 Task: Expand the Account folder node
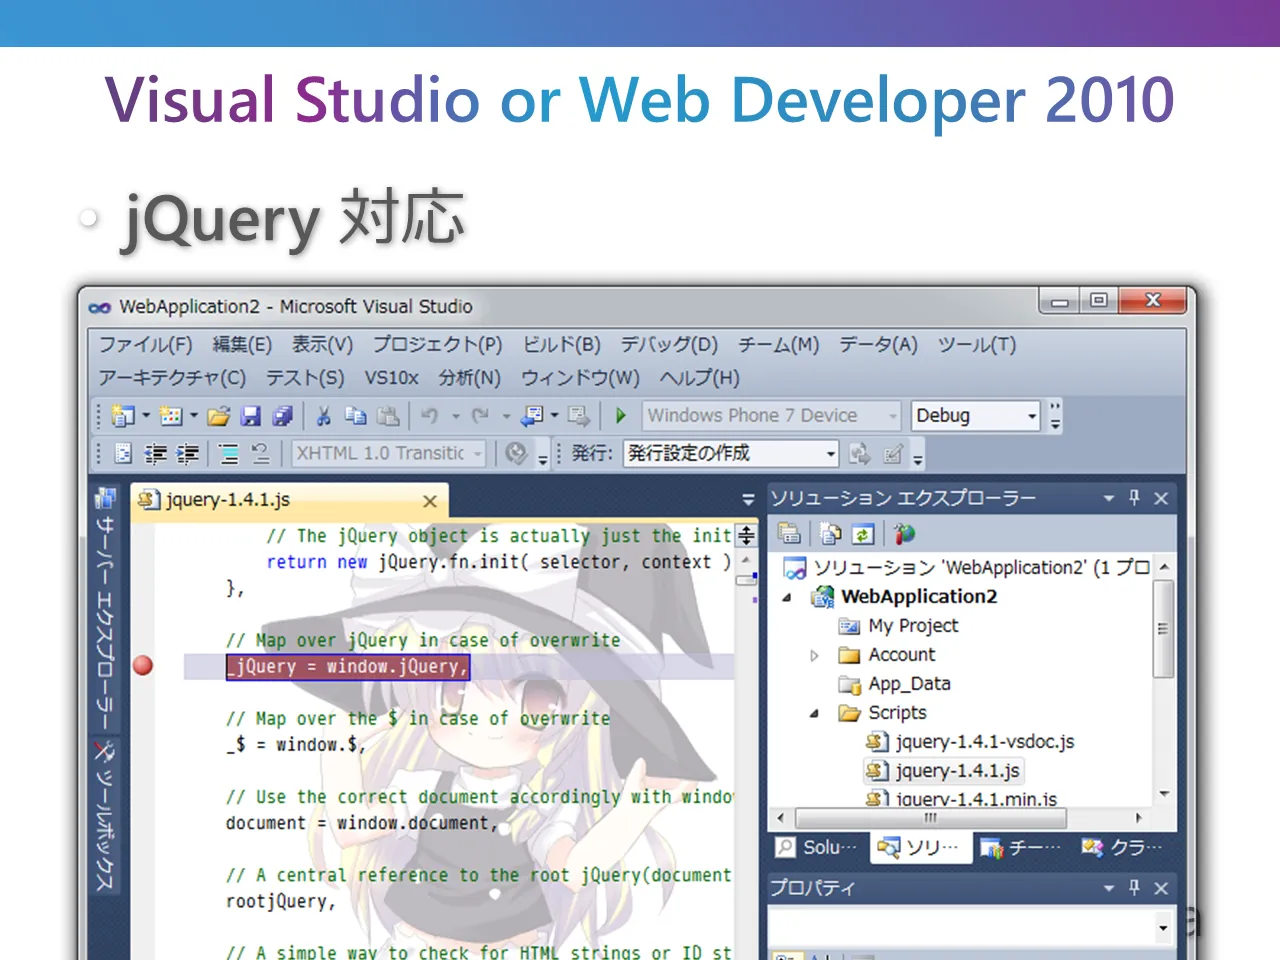[814, 656]
